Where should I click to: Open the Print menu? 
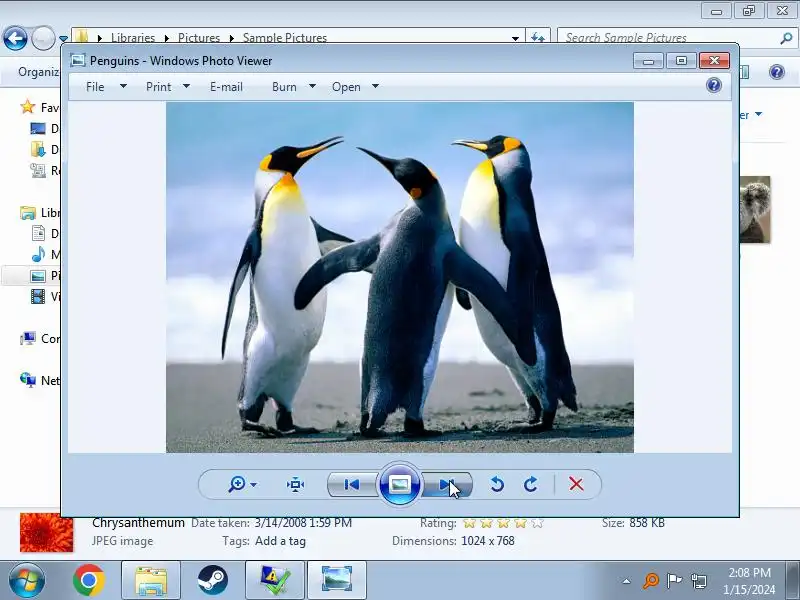click(x=158, y=87)
